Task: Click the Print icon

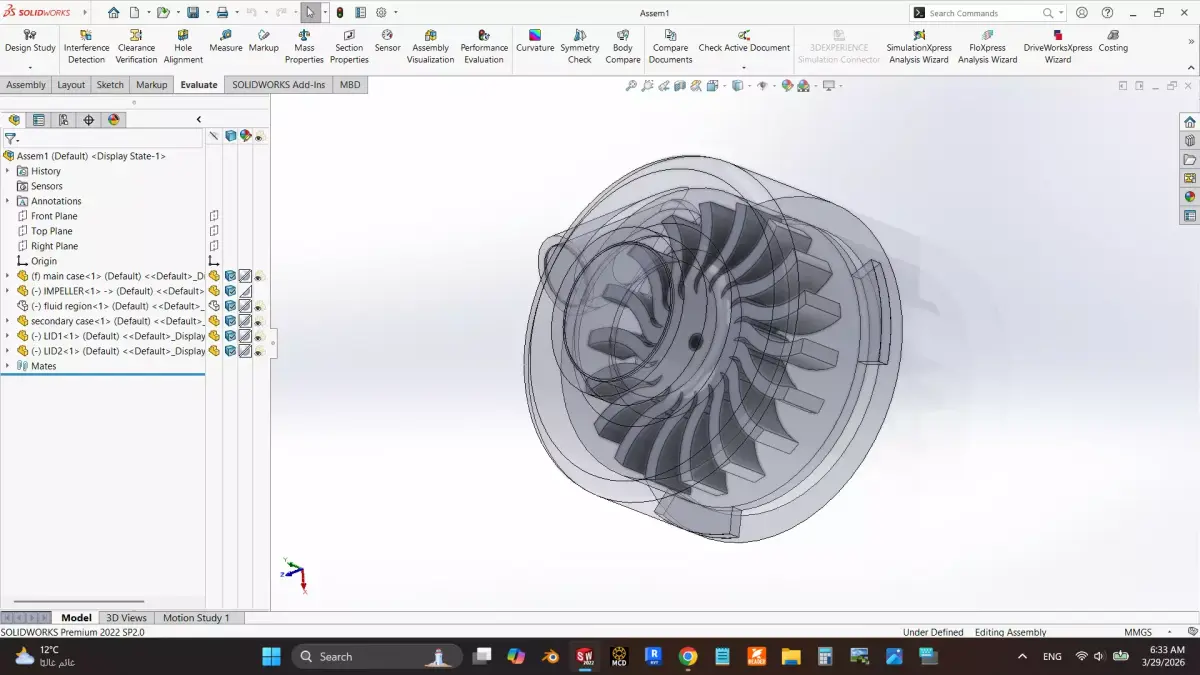Action: click(222, 13)
